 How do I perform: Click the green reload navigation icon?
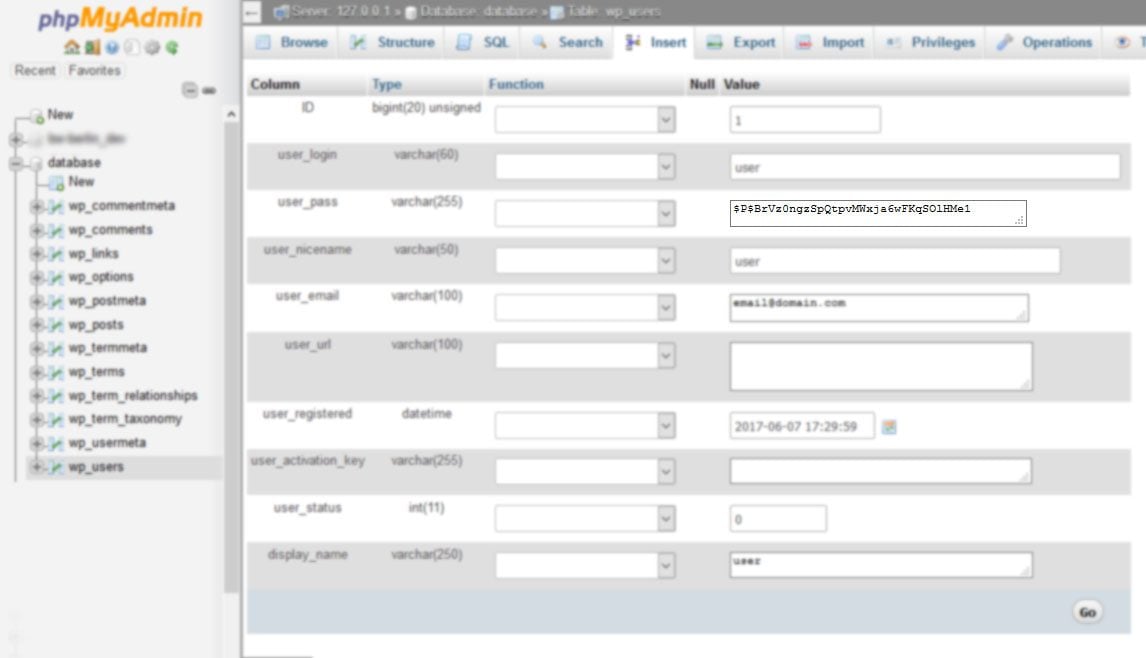pyautogui.click(x=172, y=48)
